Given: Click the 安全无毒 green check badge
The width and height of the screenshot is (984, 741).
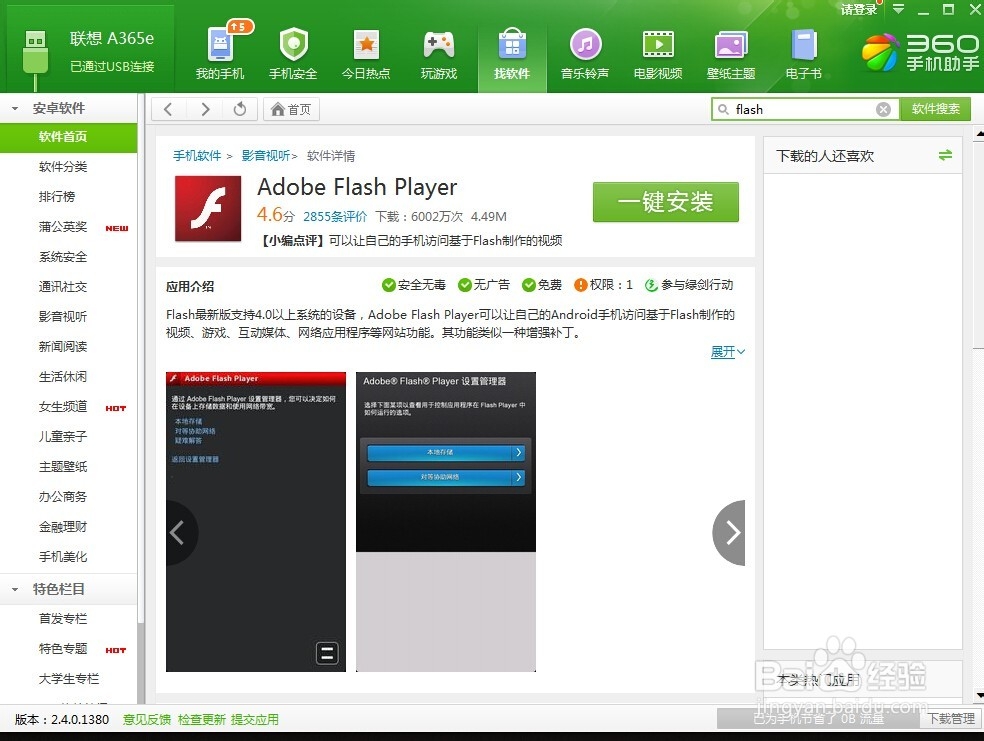Looking at the screenshot, I should click(x=414, y=285).
